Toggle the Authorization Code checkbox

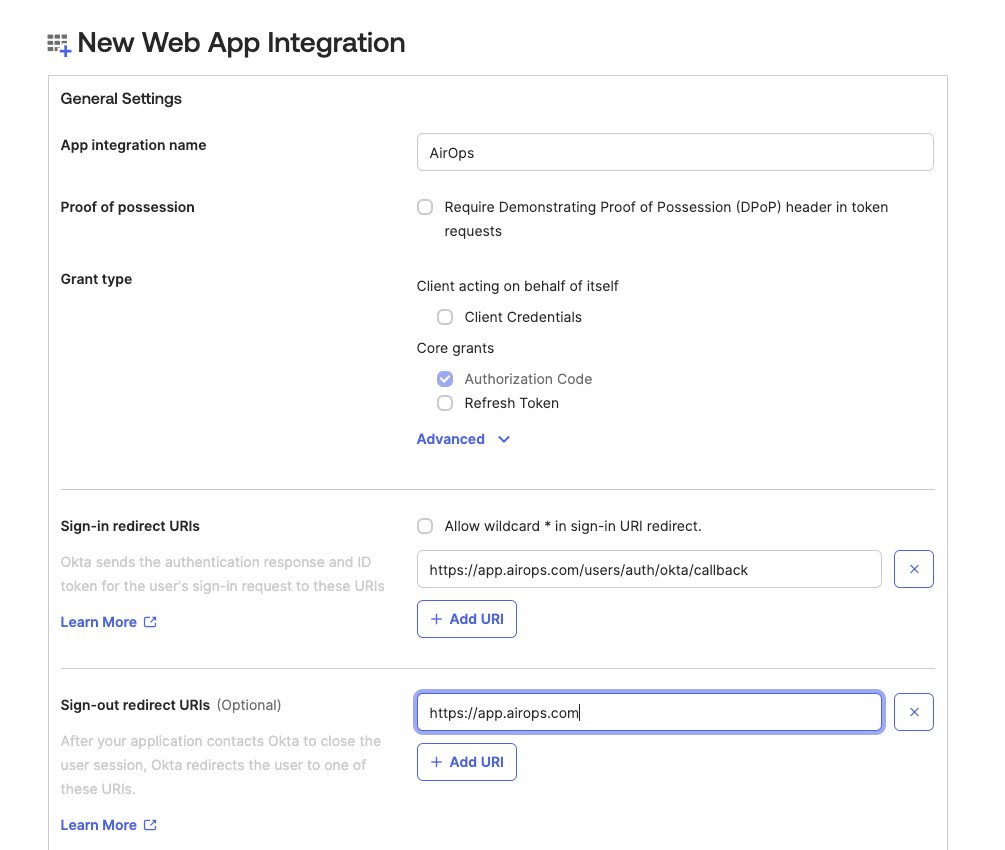445,379
